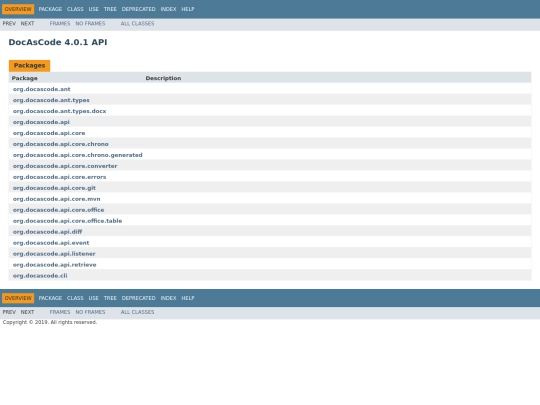This screenshot has height=405, width=540.
Task: Open USE in the bottom navigation bar
Action: coord(94,298)
